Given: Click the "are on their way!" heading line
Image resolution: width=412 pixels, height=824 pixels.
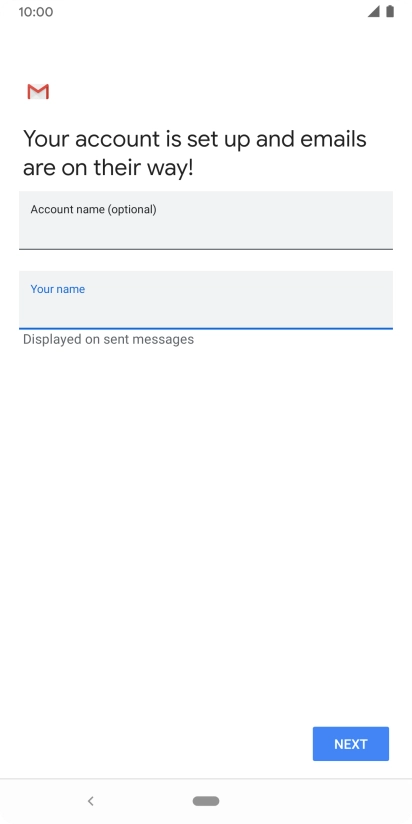Looking at the screenshot, I should (108, 169).
